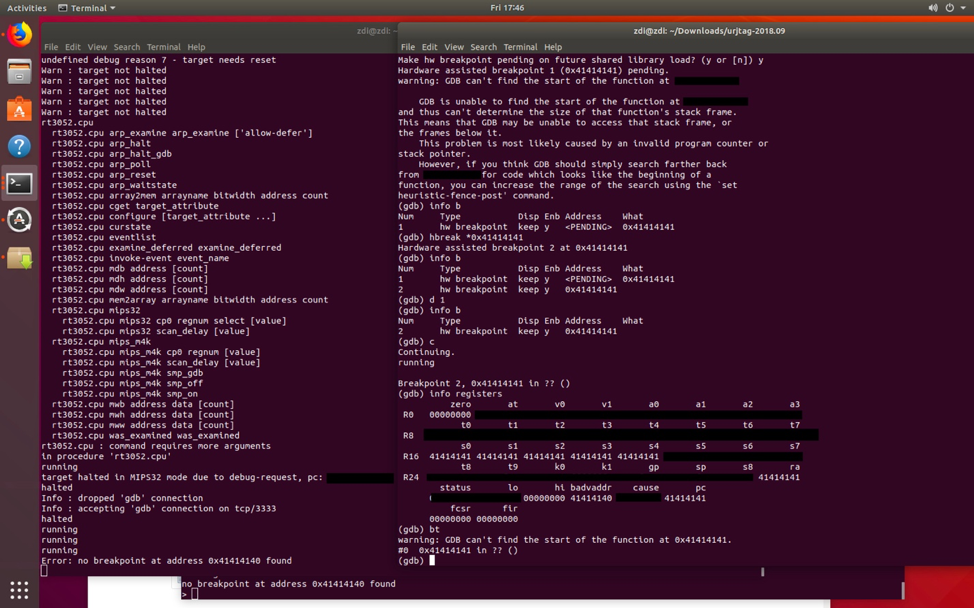Click 'rt3052.cpu arp_halt_gdb' line

point(112,154)
